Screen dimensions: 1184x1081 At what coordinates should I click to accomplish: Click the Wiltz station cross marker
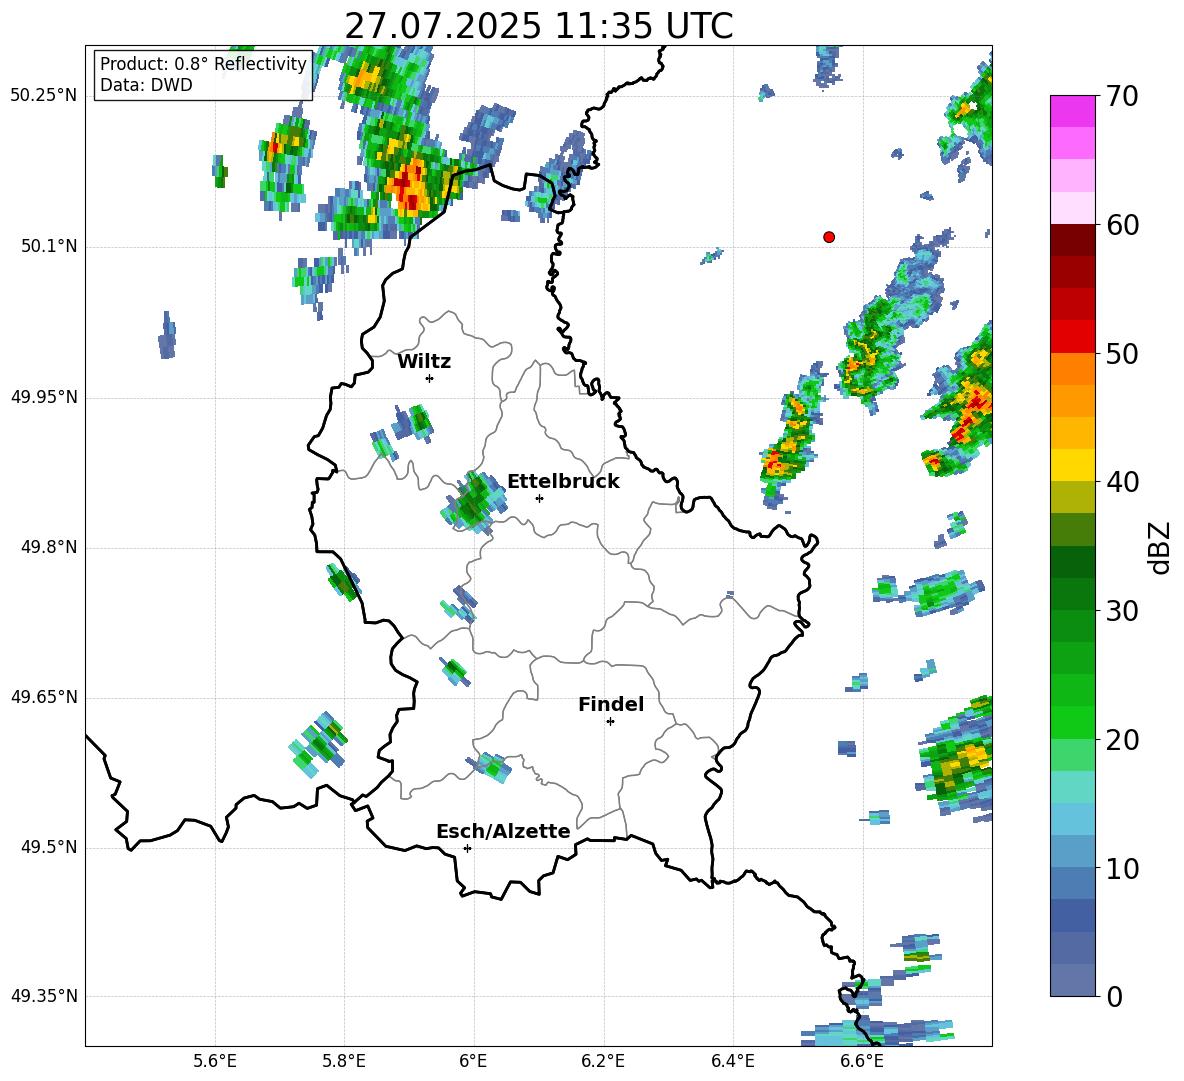coord(430,378)
